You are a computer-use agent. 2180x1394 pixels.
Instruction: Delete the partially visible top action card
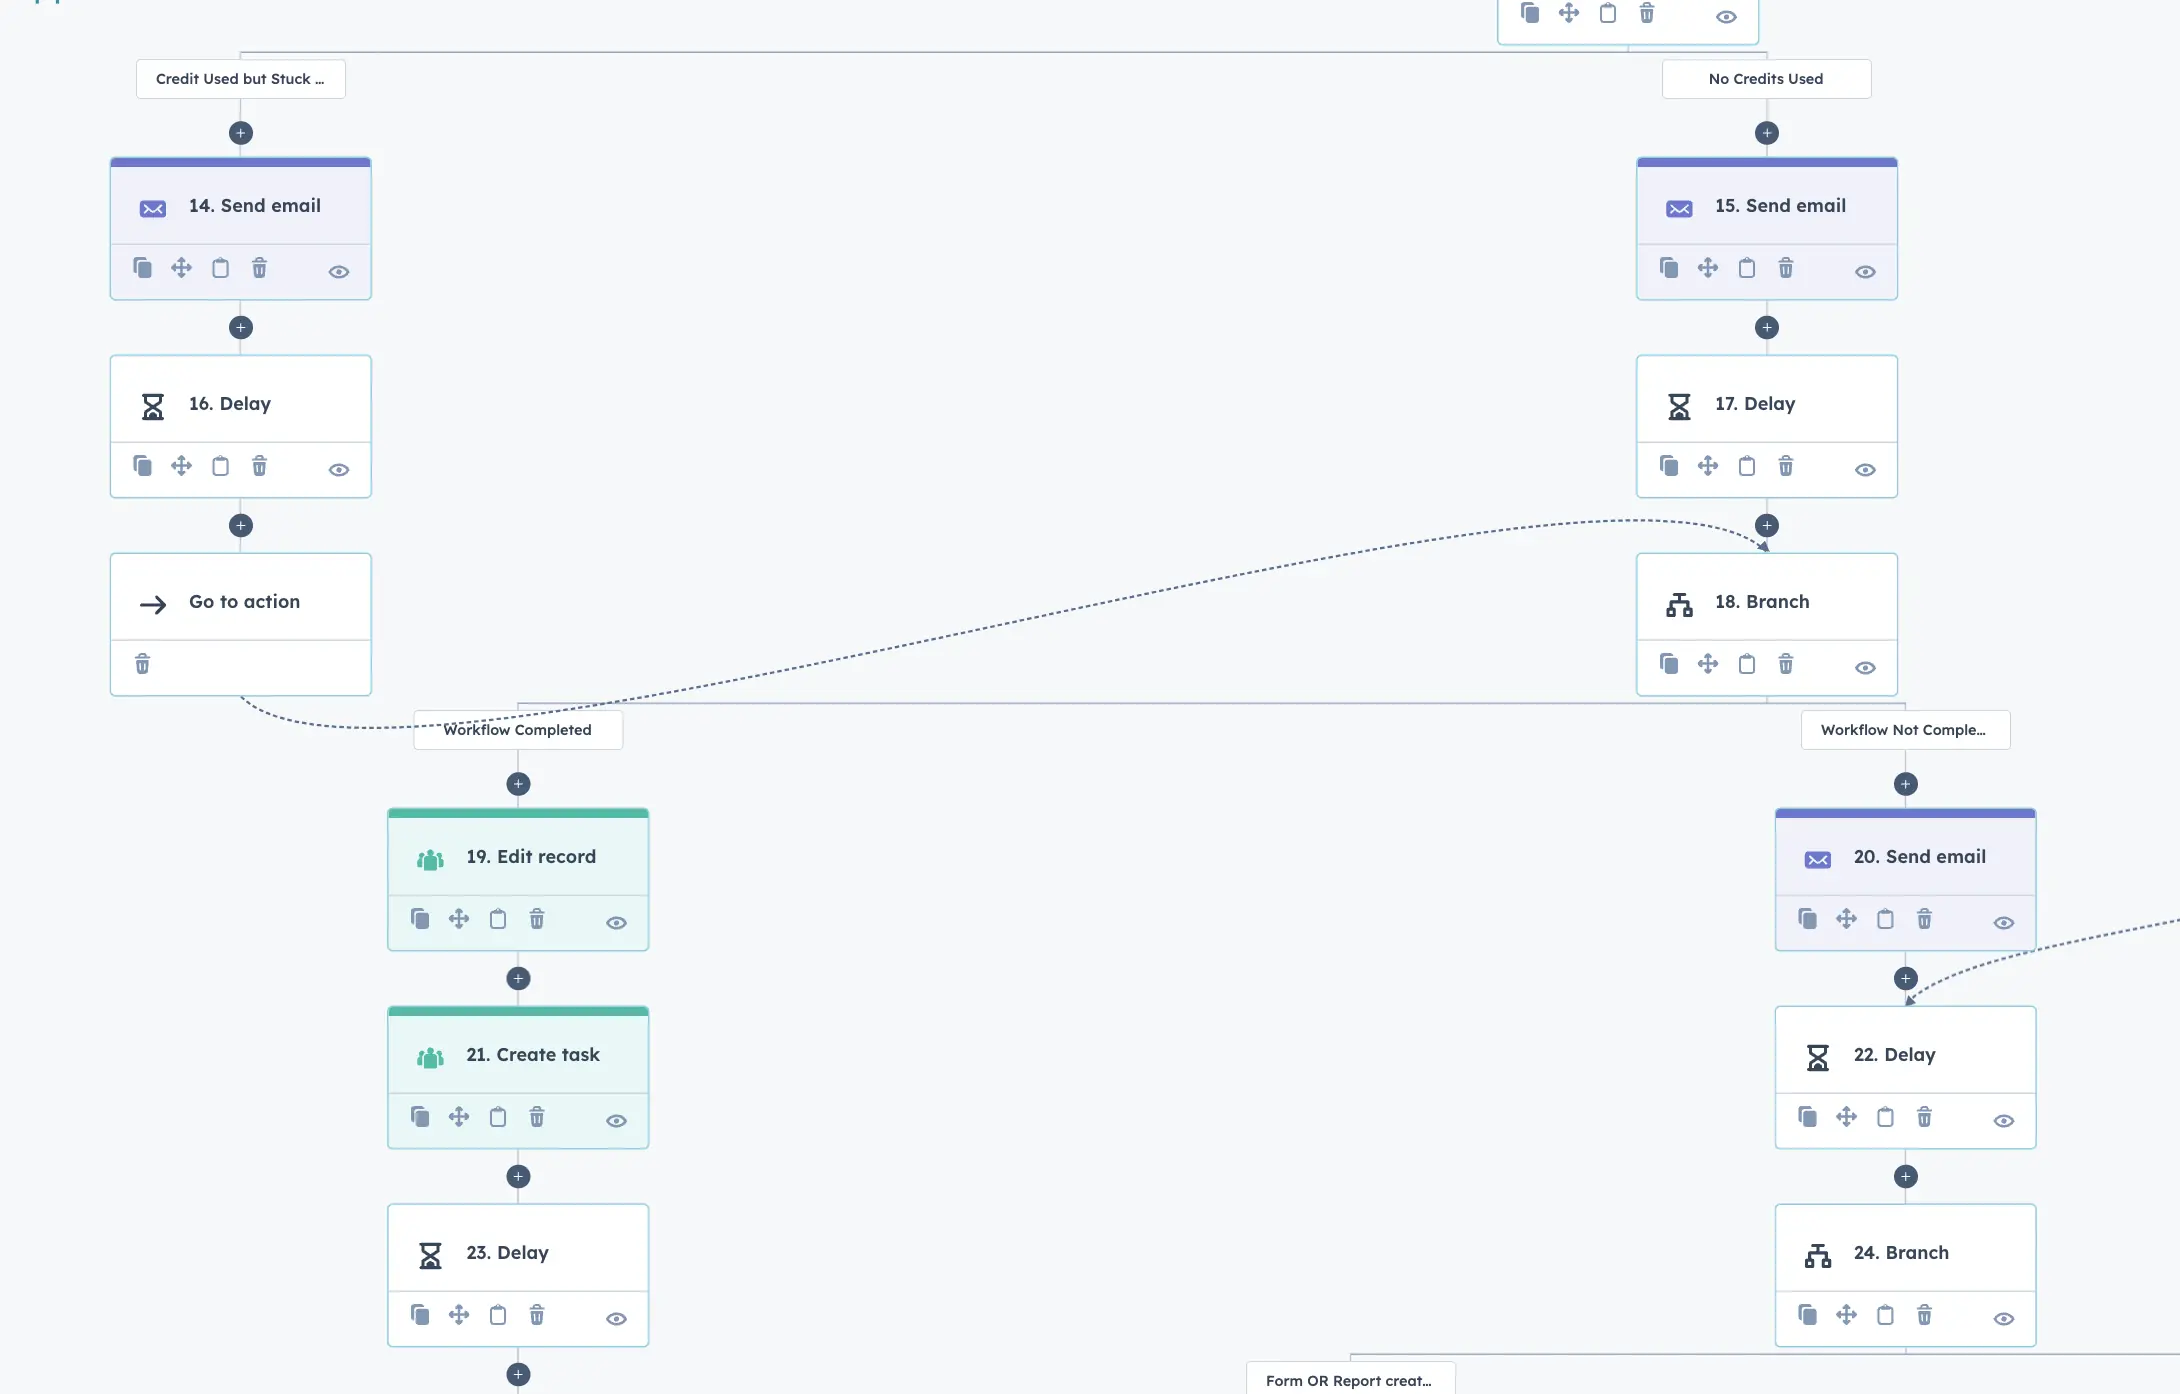tap(1647, 13)
